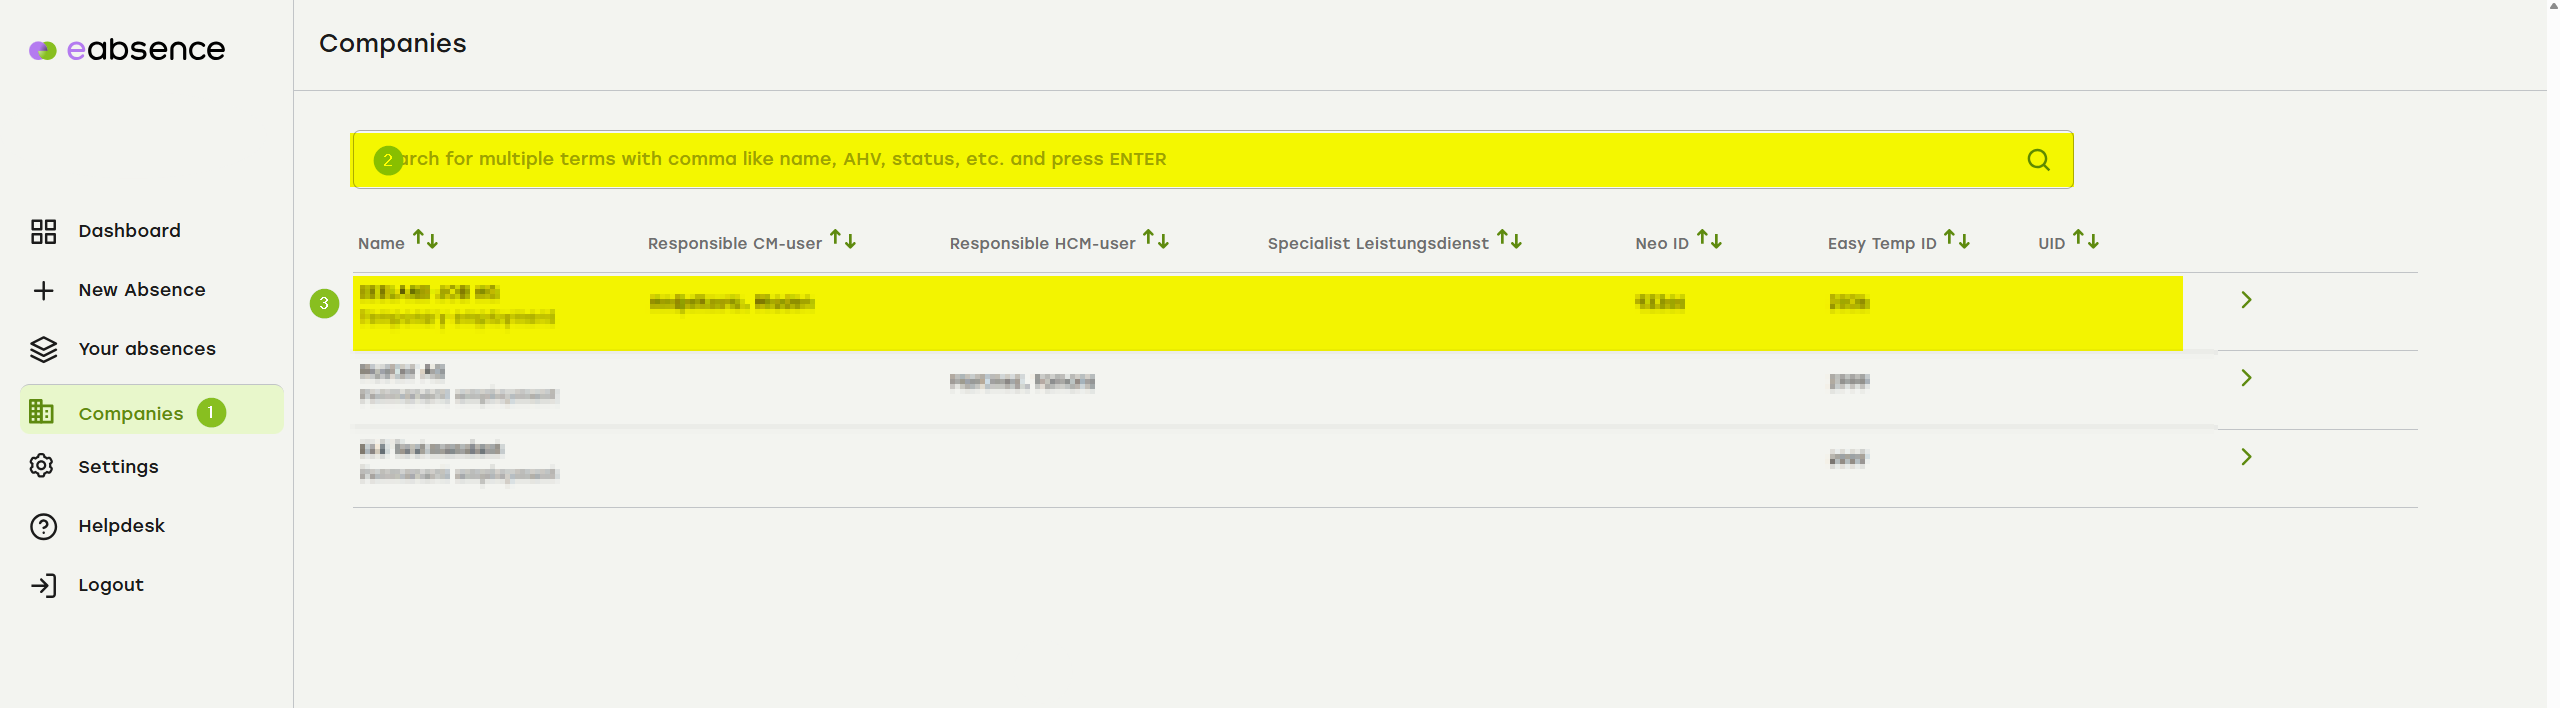Open the second company row chevron
This screenshot has height=708, width=2560.
pos(2246,378)
